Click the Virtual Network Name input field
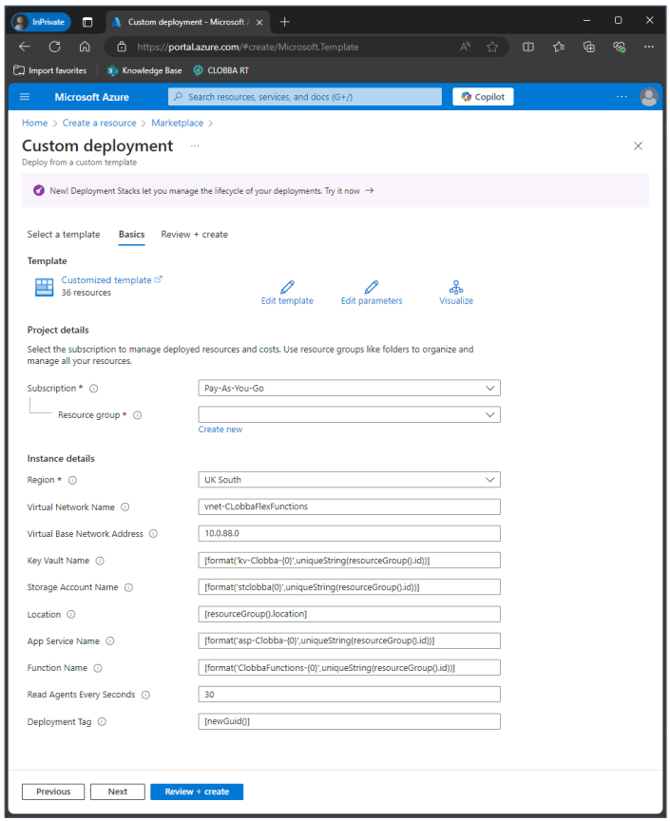The image size is (670, 821). [x=349, y=507]
